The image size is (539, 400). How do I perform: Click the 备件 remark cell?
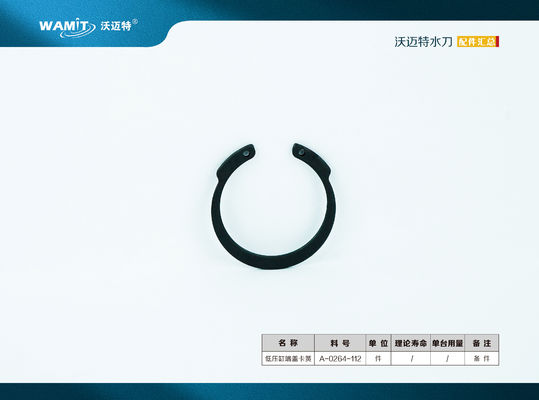[482, 359]
